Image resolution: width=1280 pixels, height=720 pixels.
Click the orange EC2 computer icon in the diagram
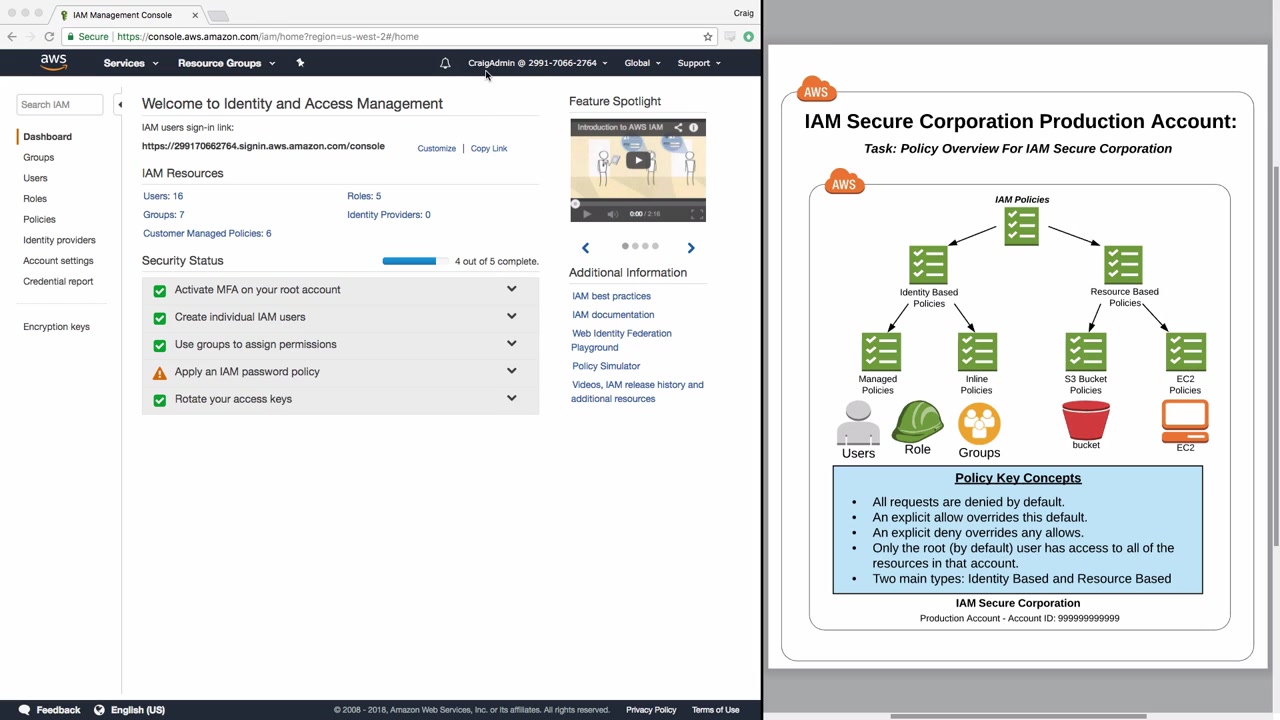tap(1185, 421)
